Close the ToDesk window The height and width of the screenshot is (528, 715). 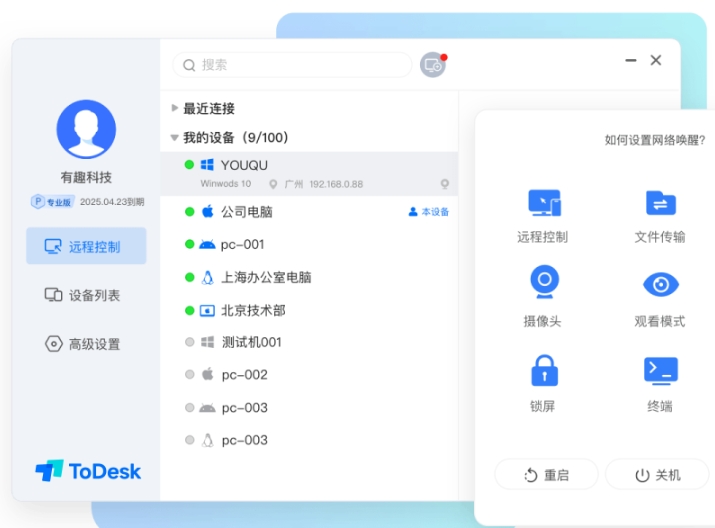[x=656, y=60]
